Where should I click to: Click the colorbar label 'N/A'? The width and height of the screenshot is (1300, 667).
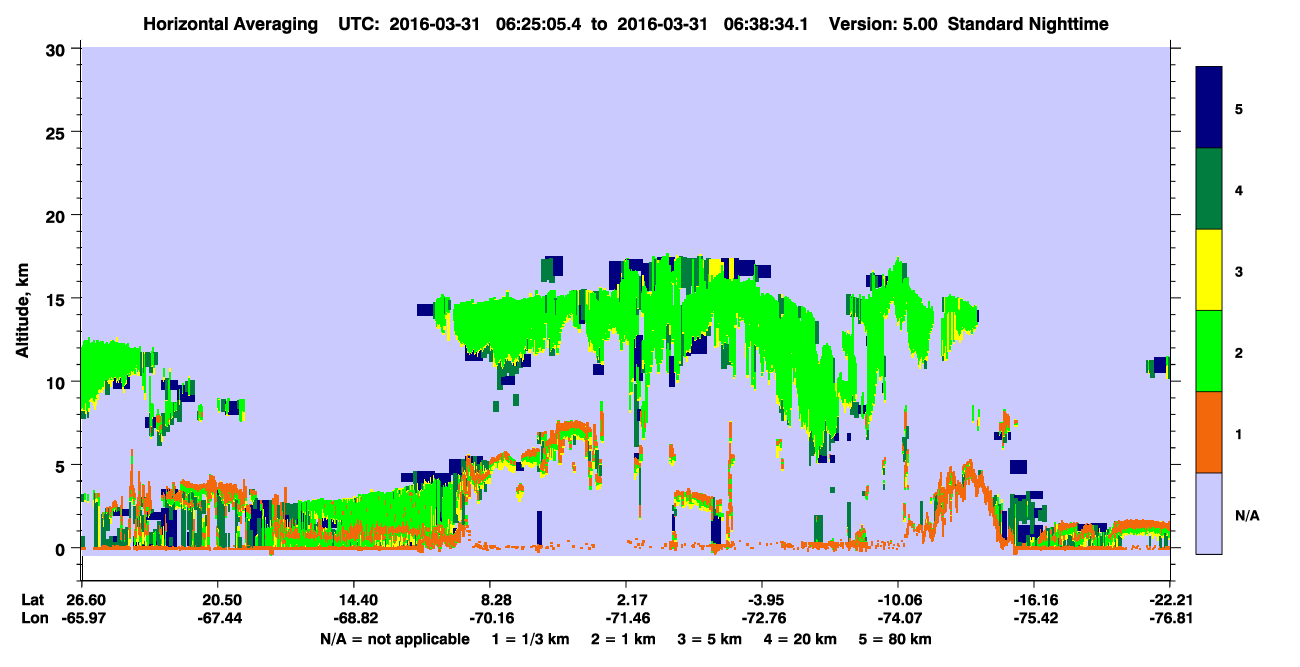[1246, 516]
